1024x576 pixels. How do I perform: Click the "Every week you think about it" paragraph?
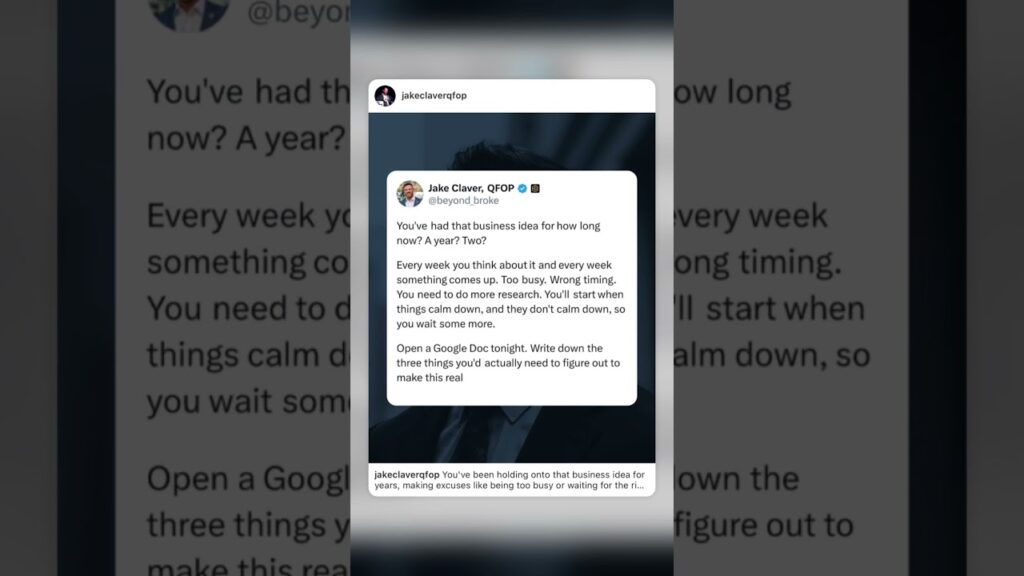pyautogui.click(x=511, y=294)
